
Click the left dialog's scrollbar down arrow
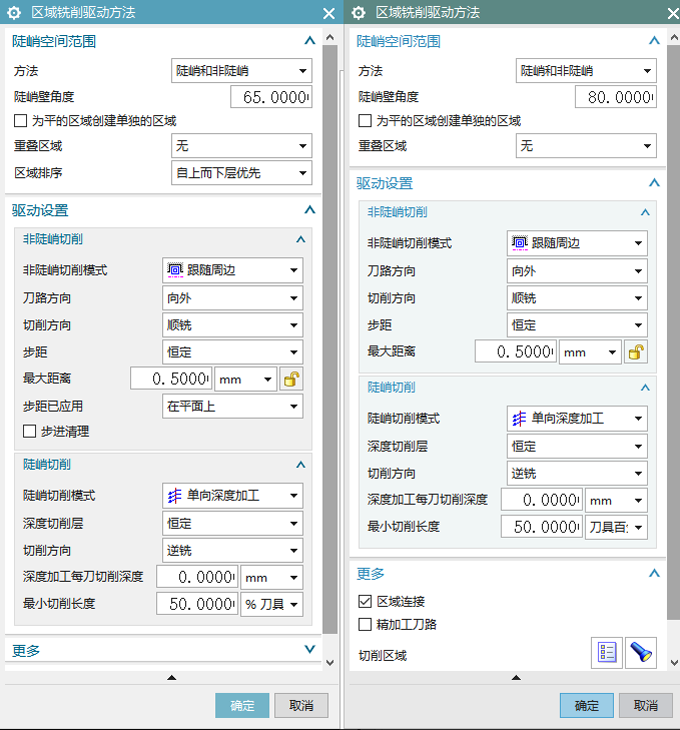coord(331,663)
